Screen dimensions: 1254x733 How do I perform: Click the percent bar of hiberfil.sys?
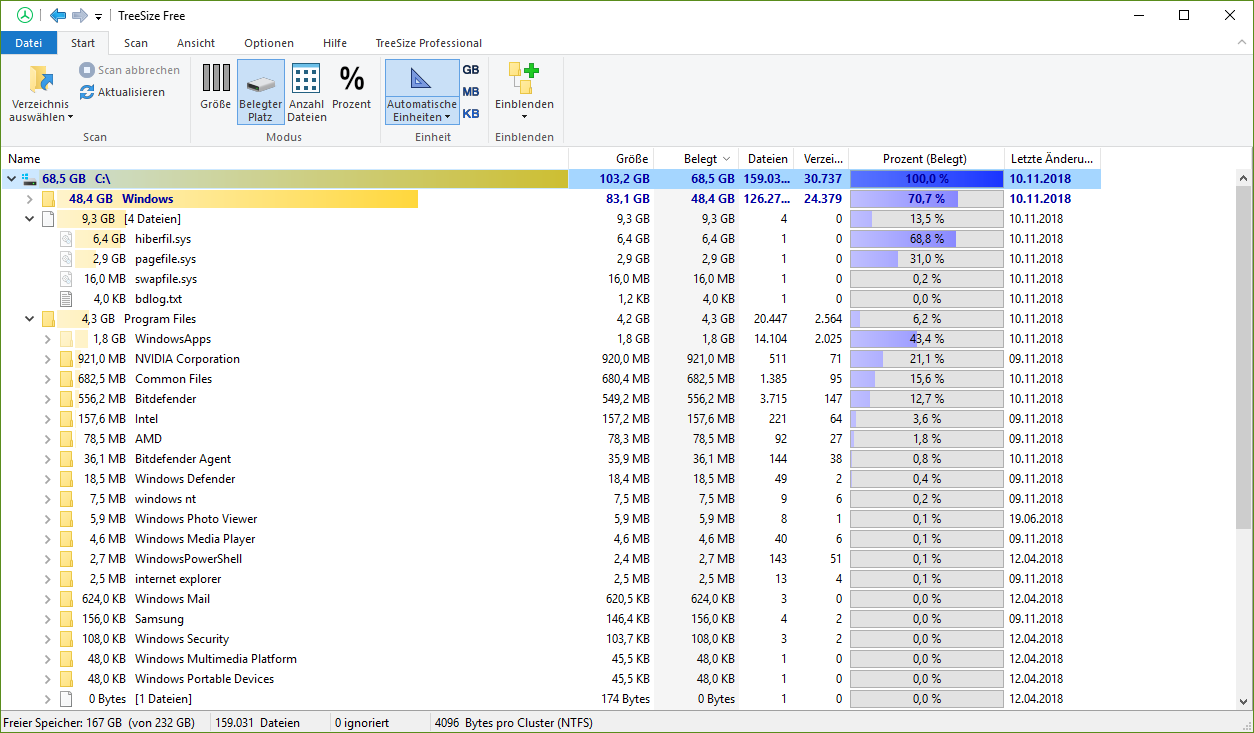coord(926,239)
